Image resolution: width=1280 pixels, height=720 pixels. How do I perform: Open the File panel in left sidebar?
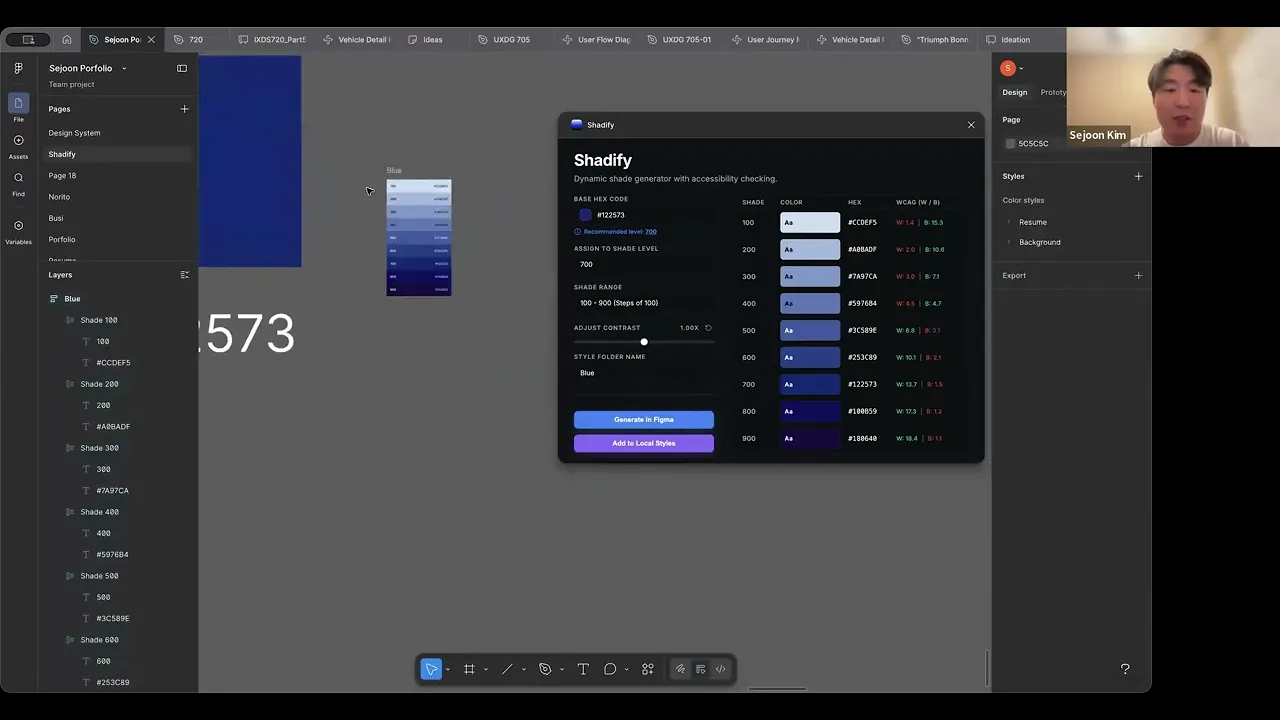tap(18, 108)
